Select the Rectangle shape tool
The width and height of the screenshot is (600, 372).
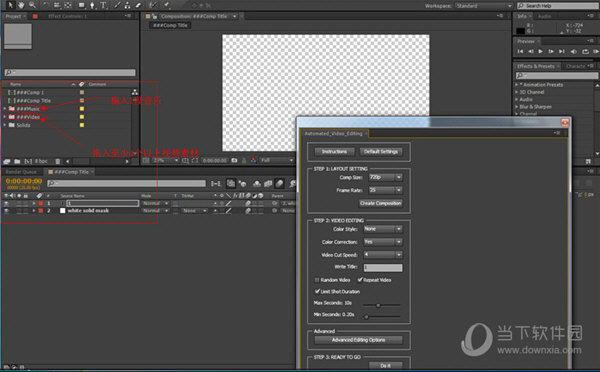click(x=82, y=5)
